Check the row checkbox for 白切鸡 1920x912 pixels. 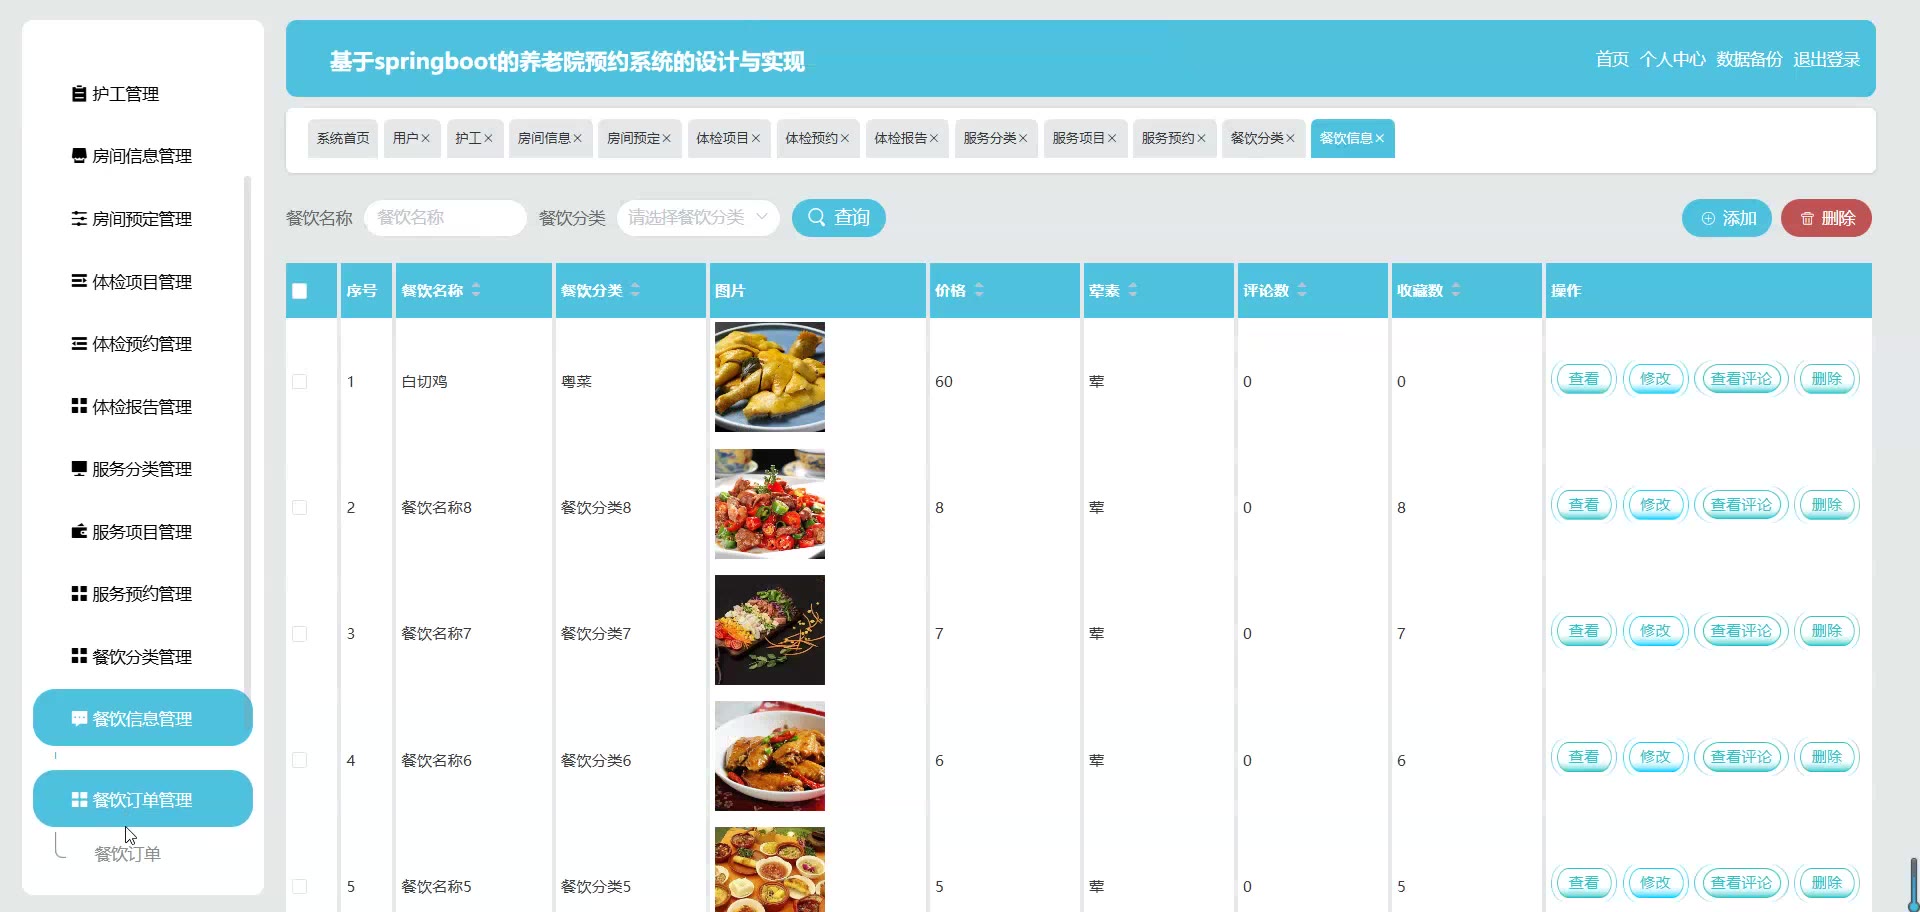click(x=300, y=382)
